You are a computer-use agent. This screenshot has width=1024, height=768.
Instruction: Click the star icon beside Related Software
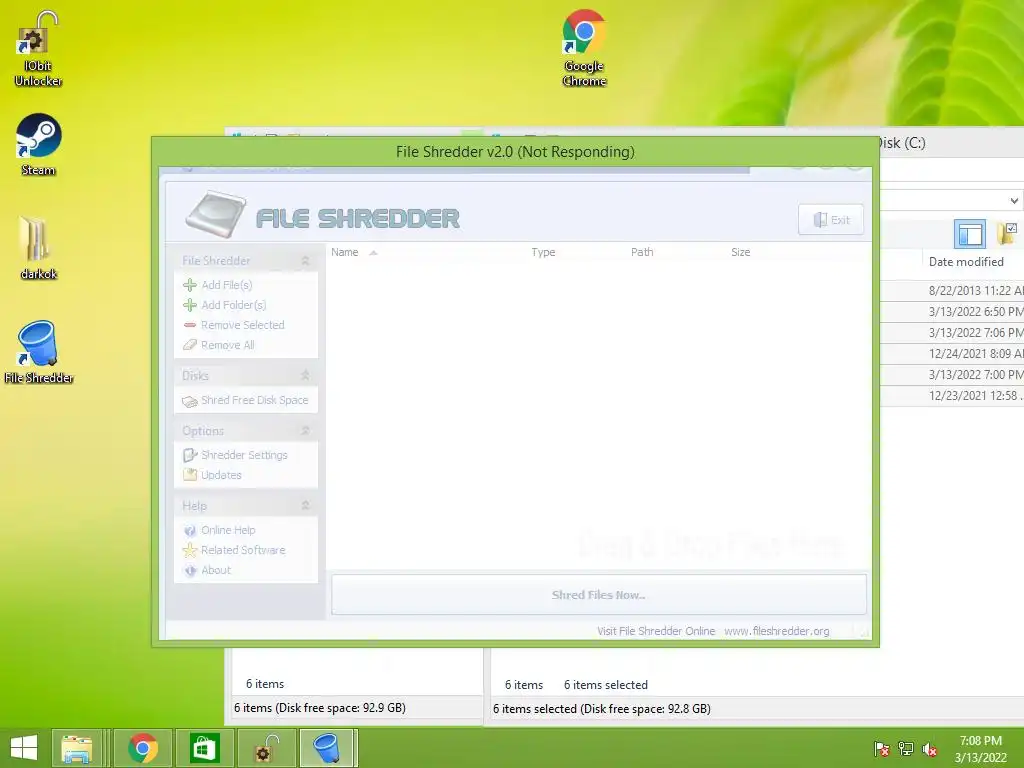(190, 550)
